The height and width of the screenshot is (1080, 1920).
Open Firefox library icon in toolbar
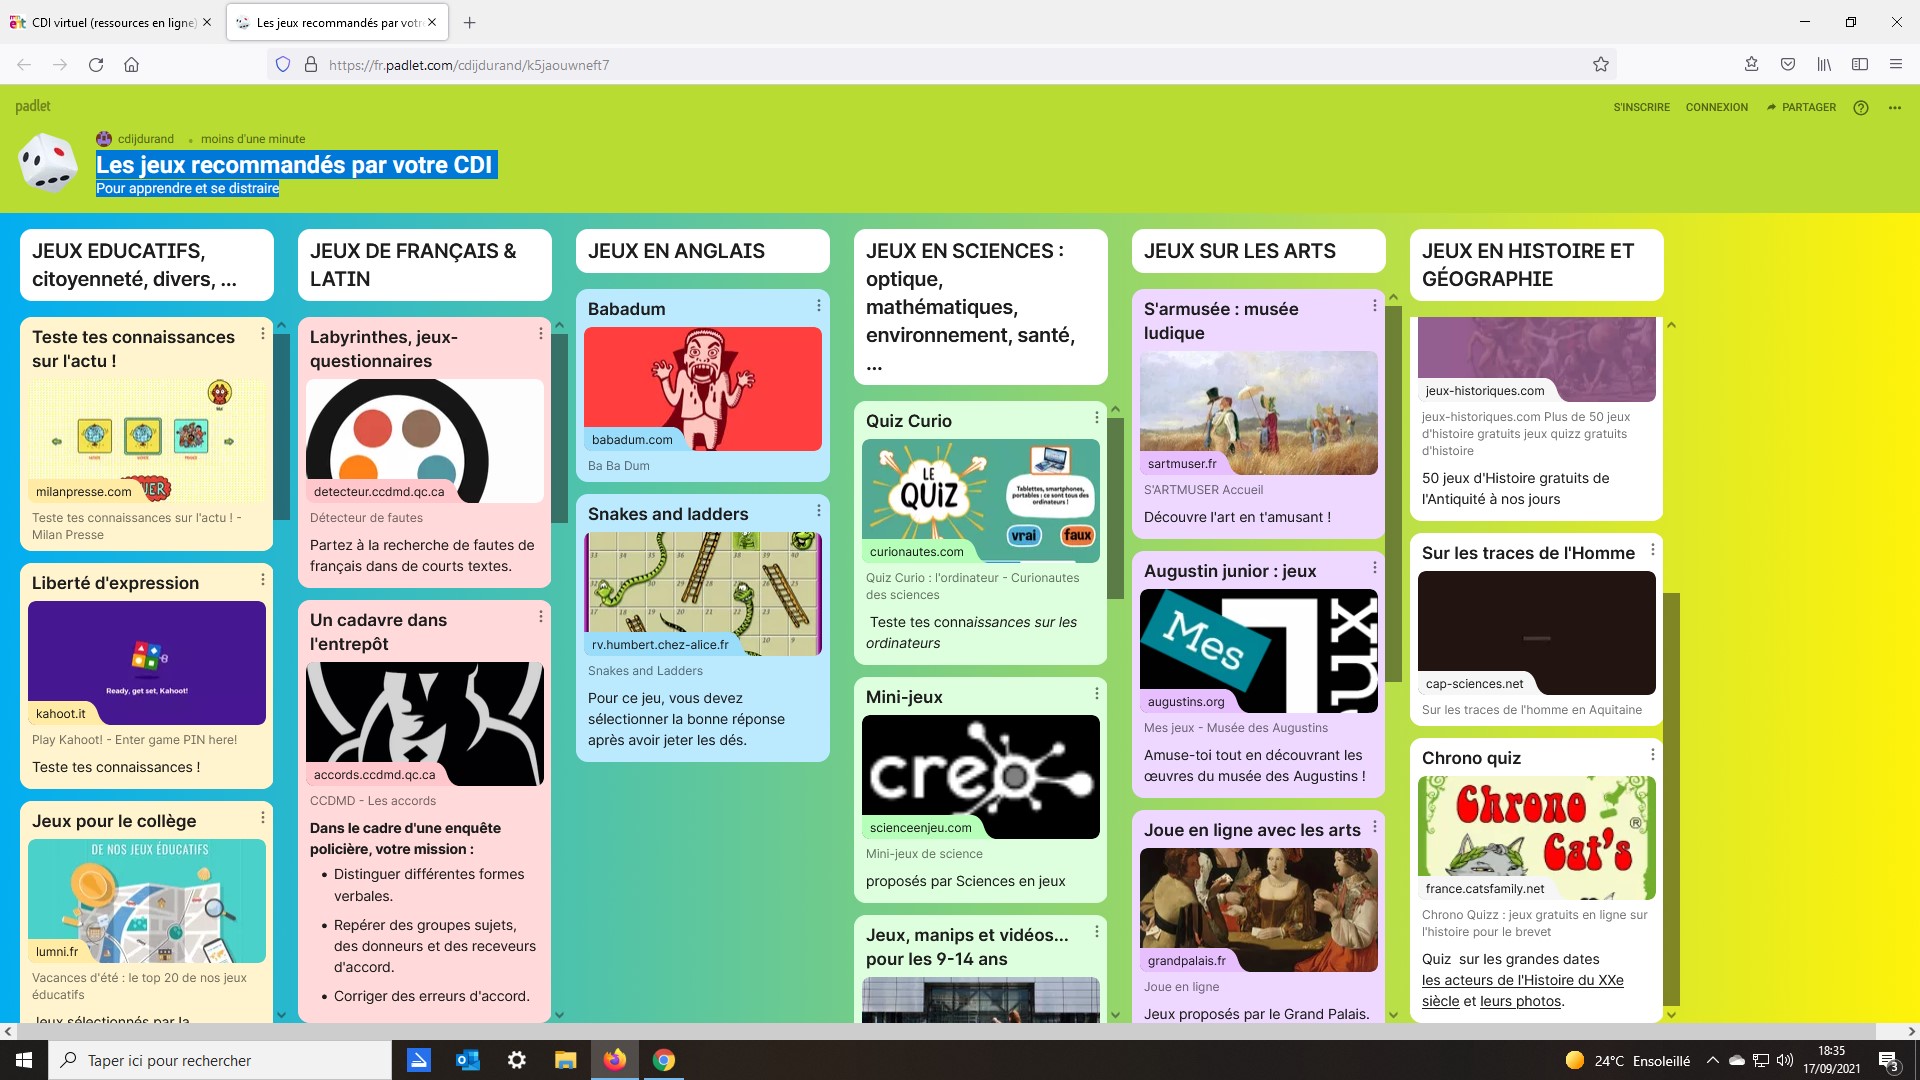pos(1824,65)
